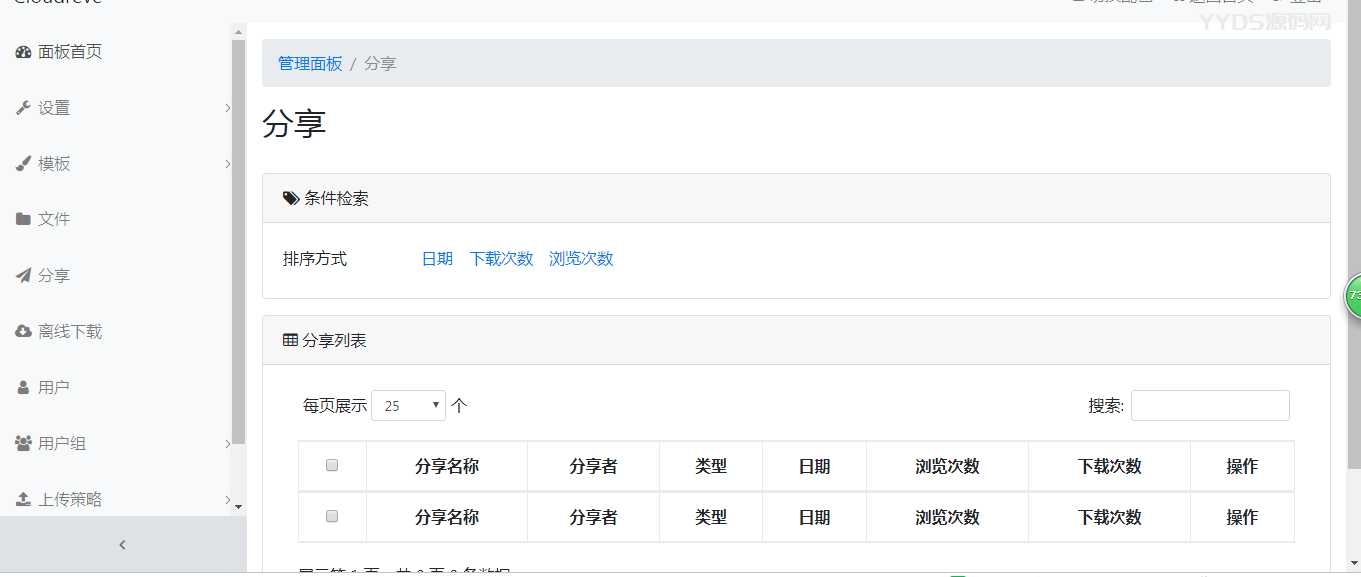Open the 每页展示 page-size dropdown showing 25

[408, 405]
